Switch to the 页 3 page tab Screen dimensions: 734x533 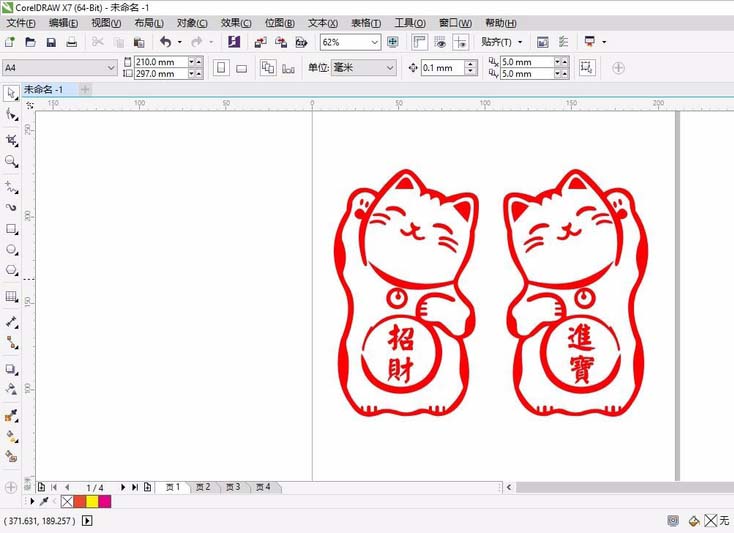(x=232, y=487)
